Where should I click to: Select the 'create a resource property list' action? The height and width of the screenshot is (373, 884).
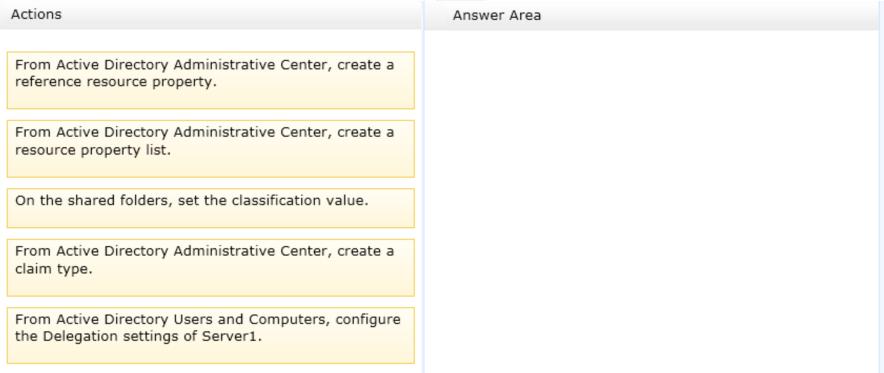(x=210, y=148)
